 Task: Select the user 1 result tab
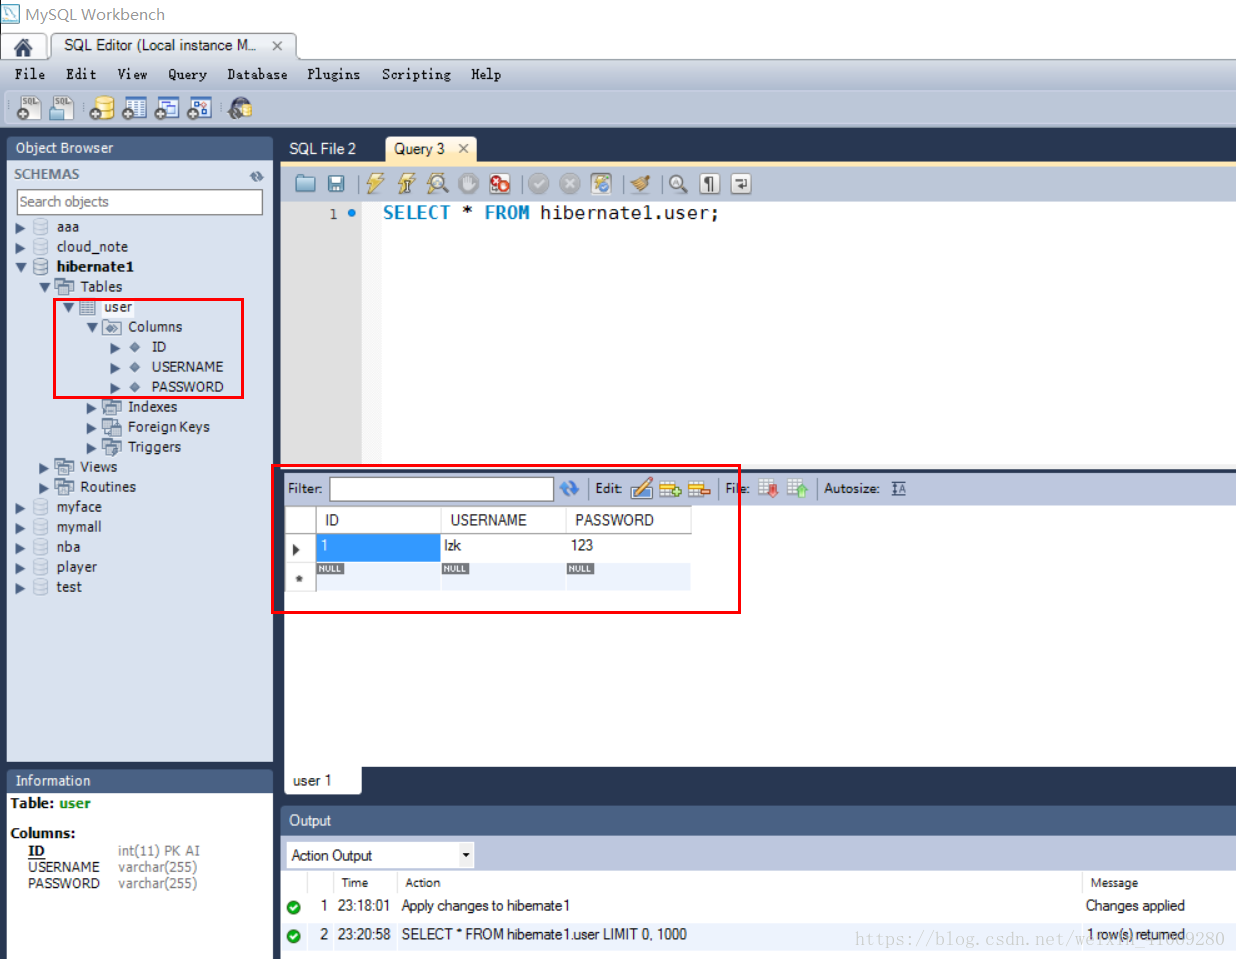pyautogui.click(x=312, y=780)
